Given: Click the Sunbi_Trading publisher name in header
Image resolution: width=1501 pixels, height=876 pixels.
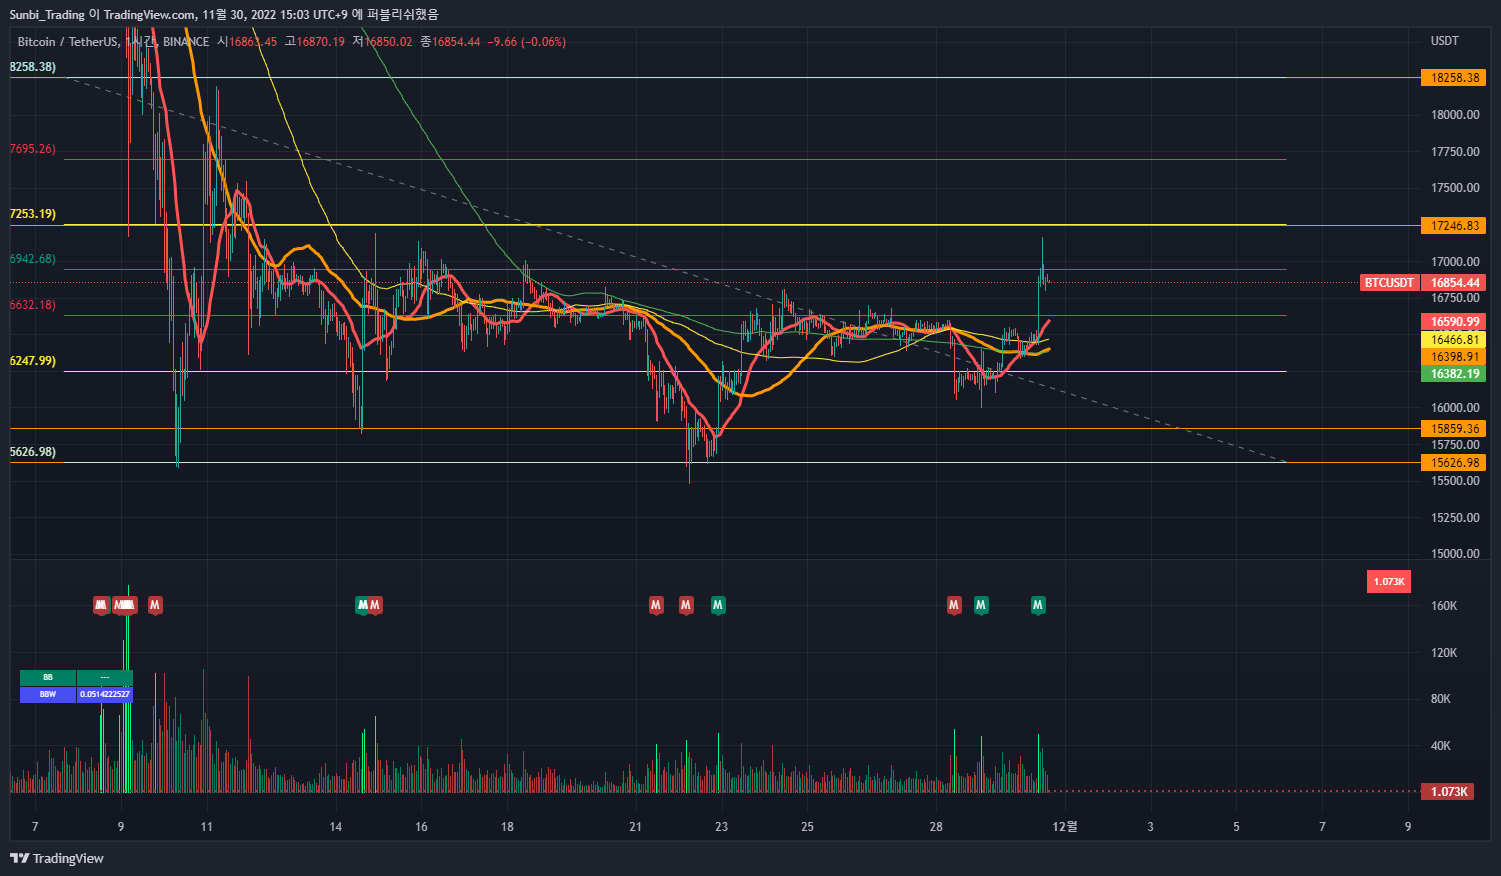Looking at the screenshot, I should (x=47, y=14).
